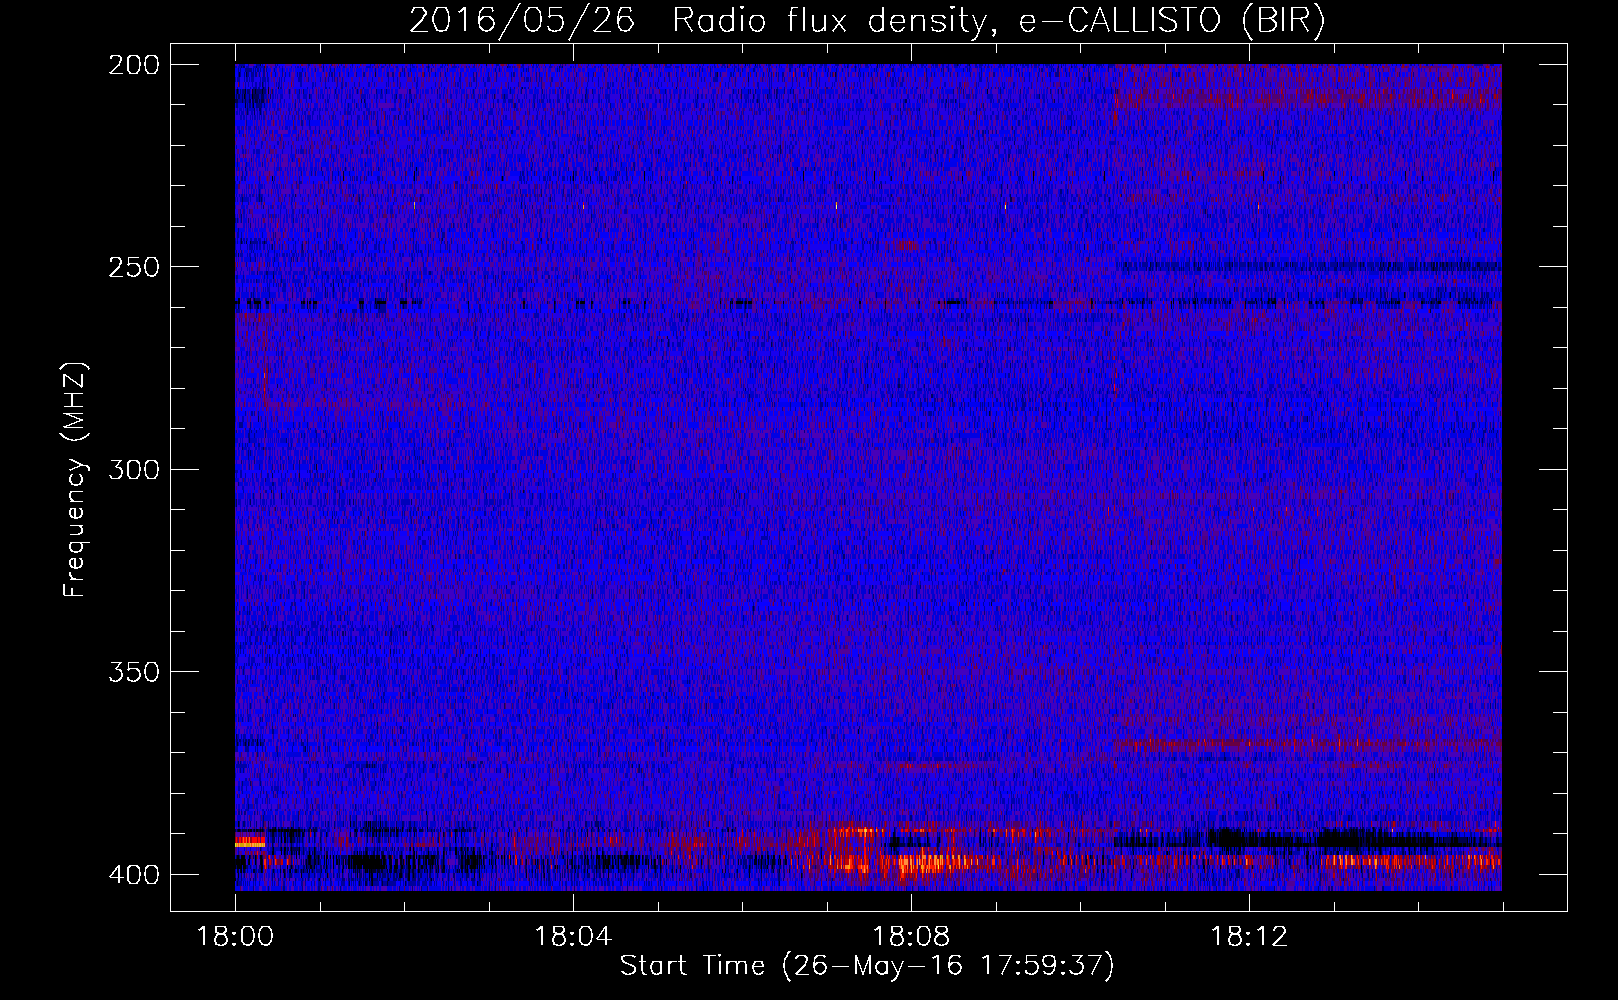Click the 18:12 time tick label
The width and height of the screenshot is (1618, 1000).
(1248, 937)
